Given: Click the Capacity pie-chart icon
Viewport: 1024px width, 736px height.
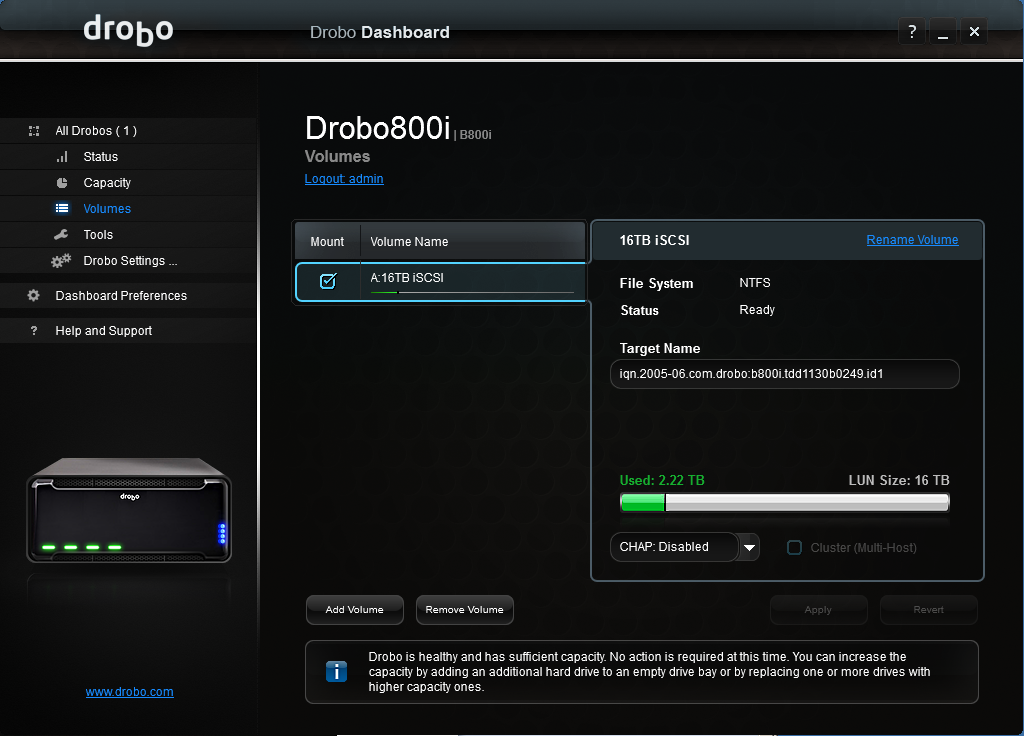Looking at the screenshot, I should click(x=62, y=183).
